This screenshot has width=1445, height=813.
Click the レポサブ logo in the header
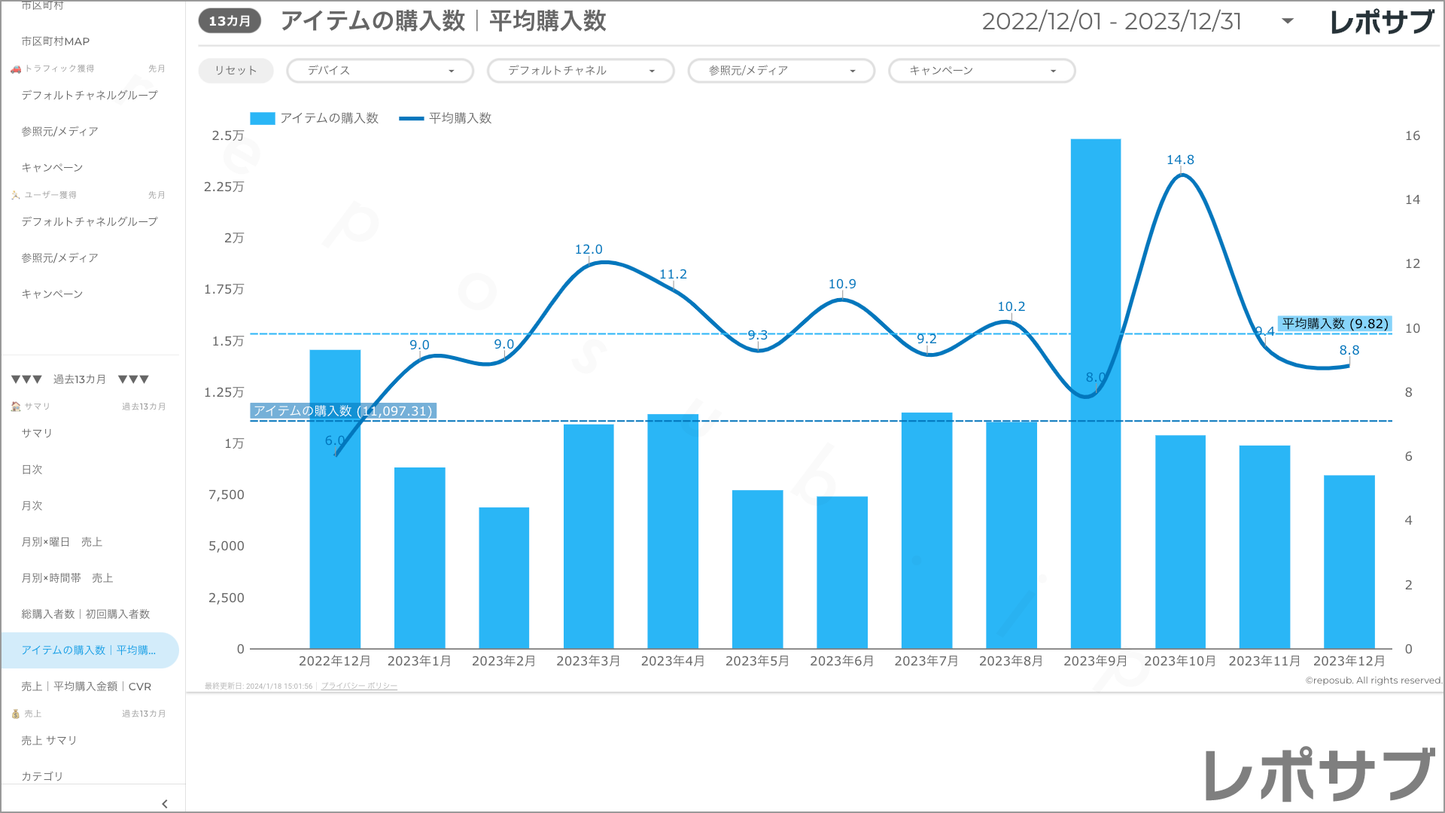1381,22
